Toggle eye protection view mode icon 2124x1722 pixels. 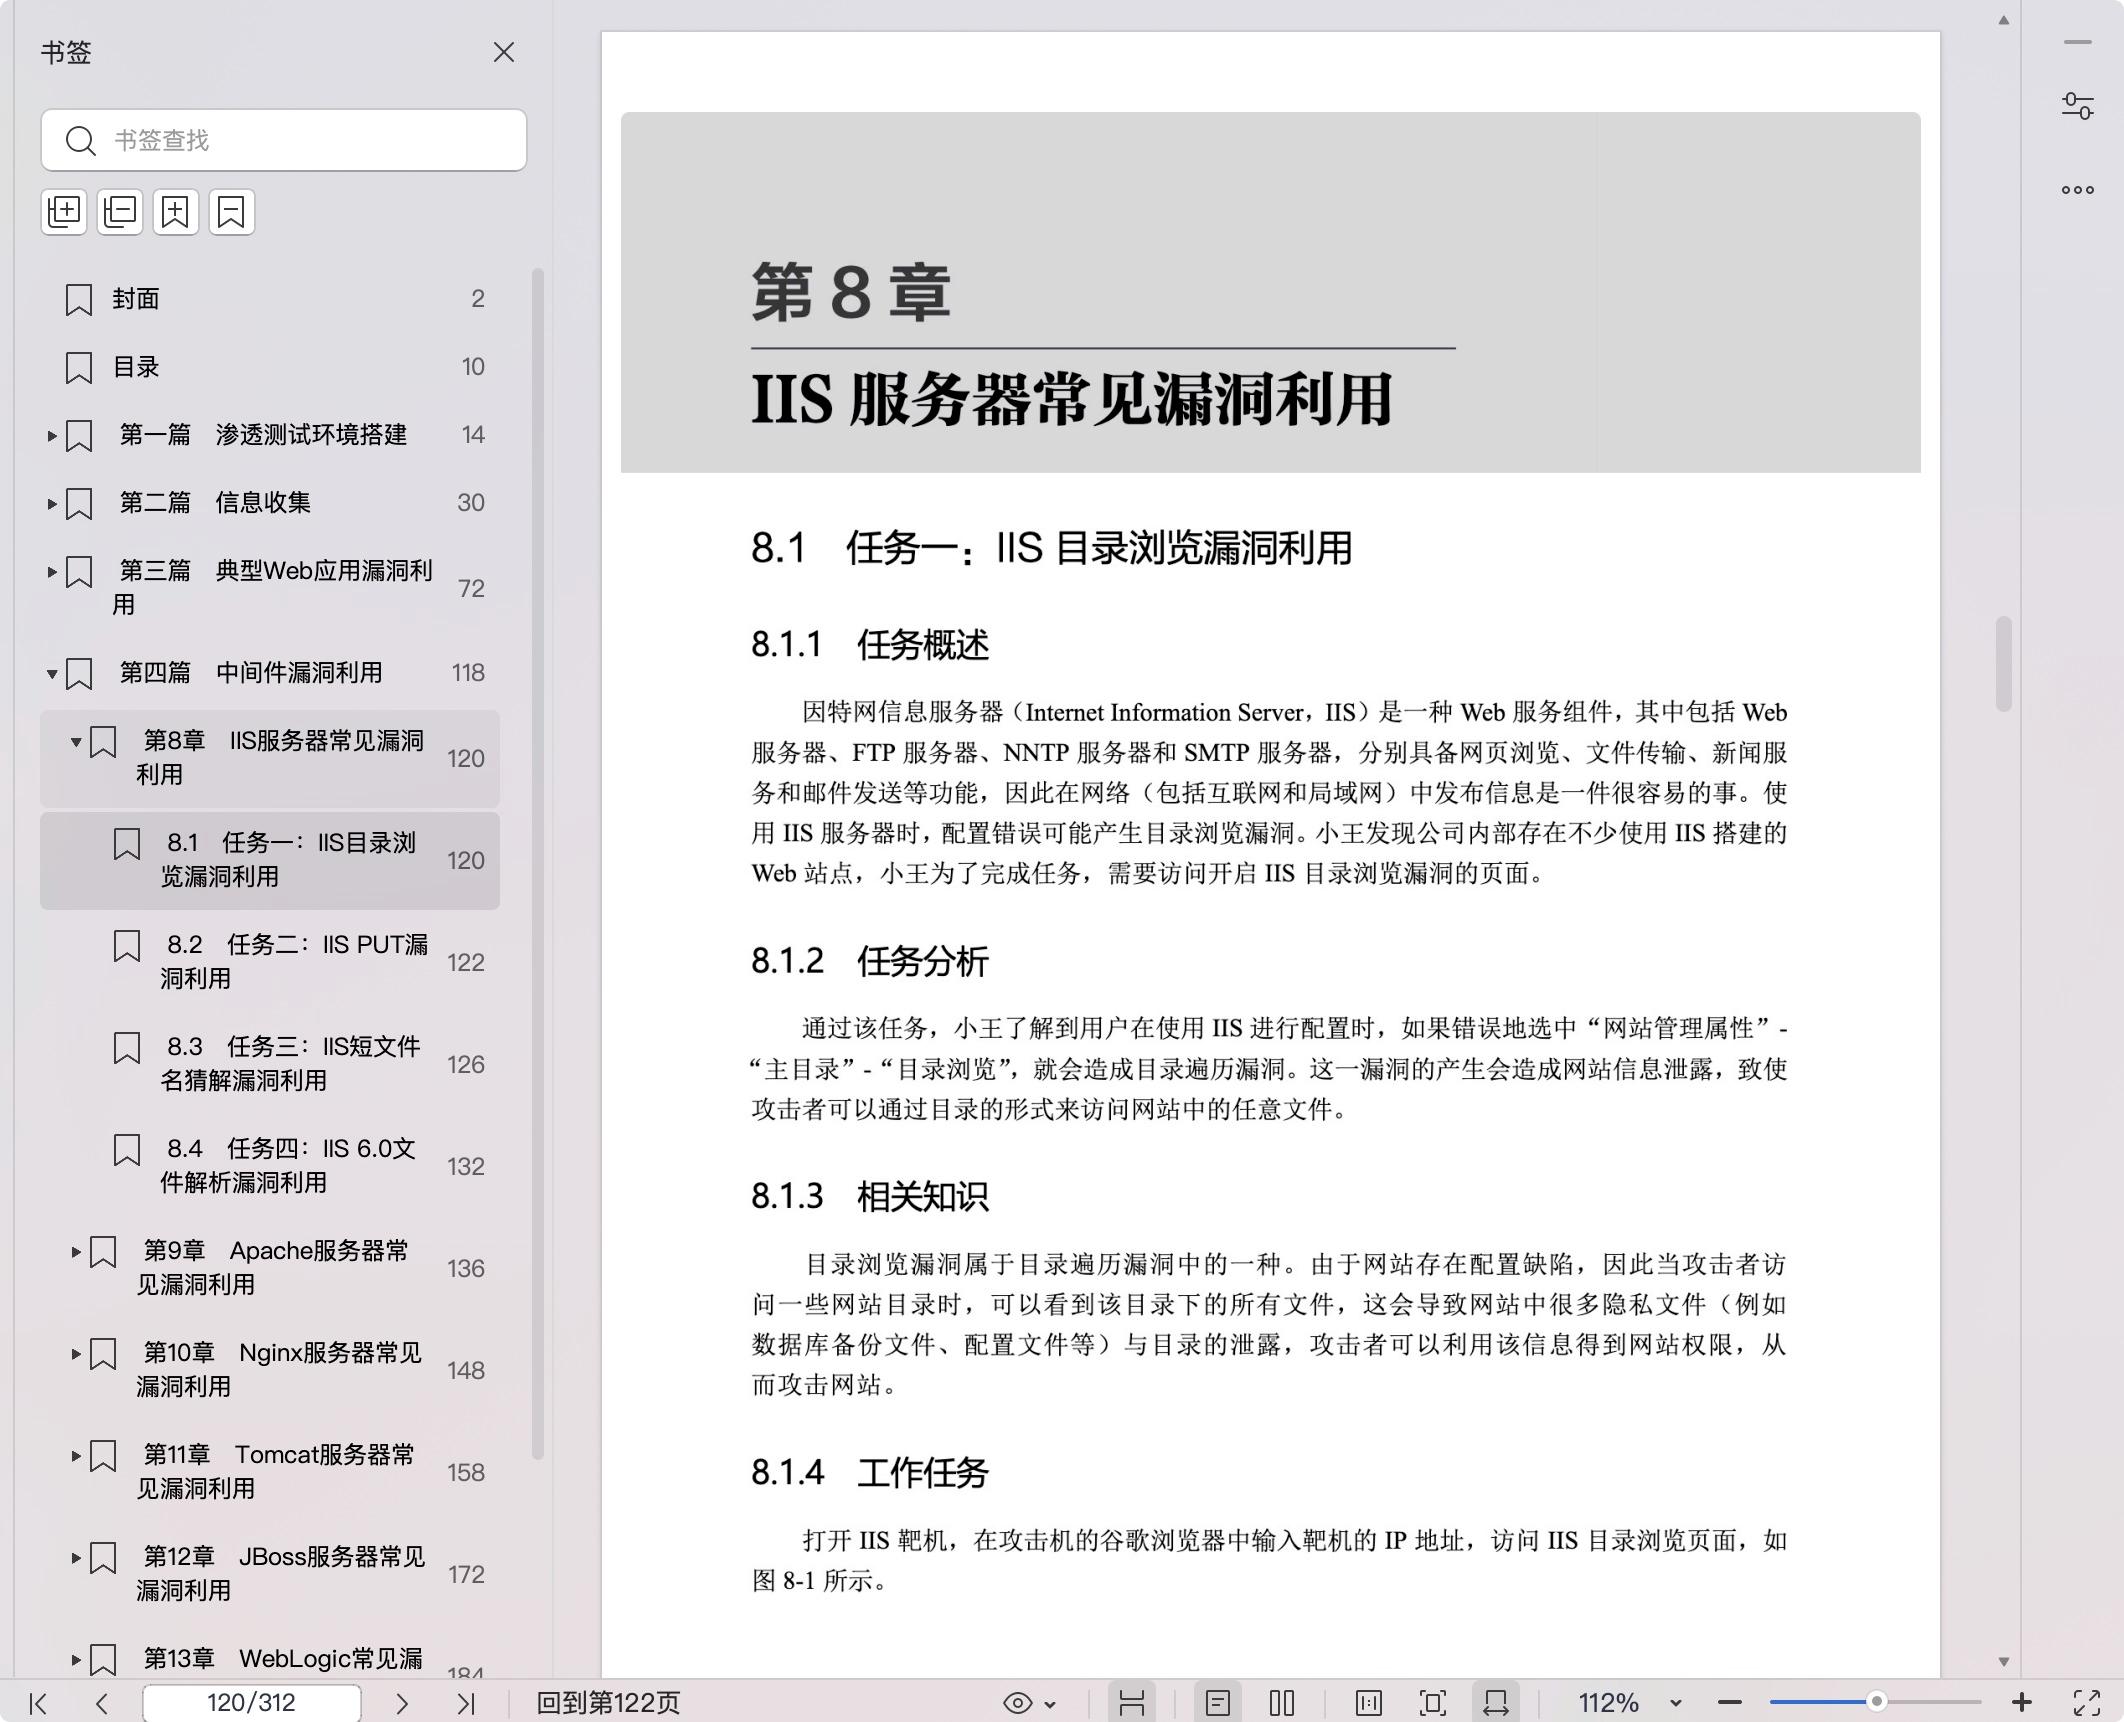click(1018, 1703)
